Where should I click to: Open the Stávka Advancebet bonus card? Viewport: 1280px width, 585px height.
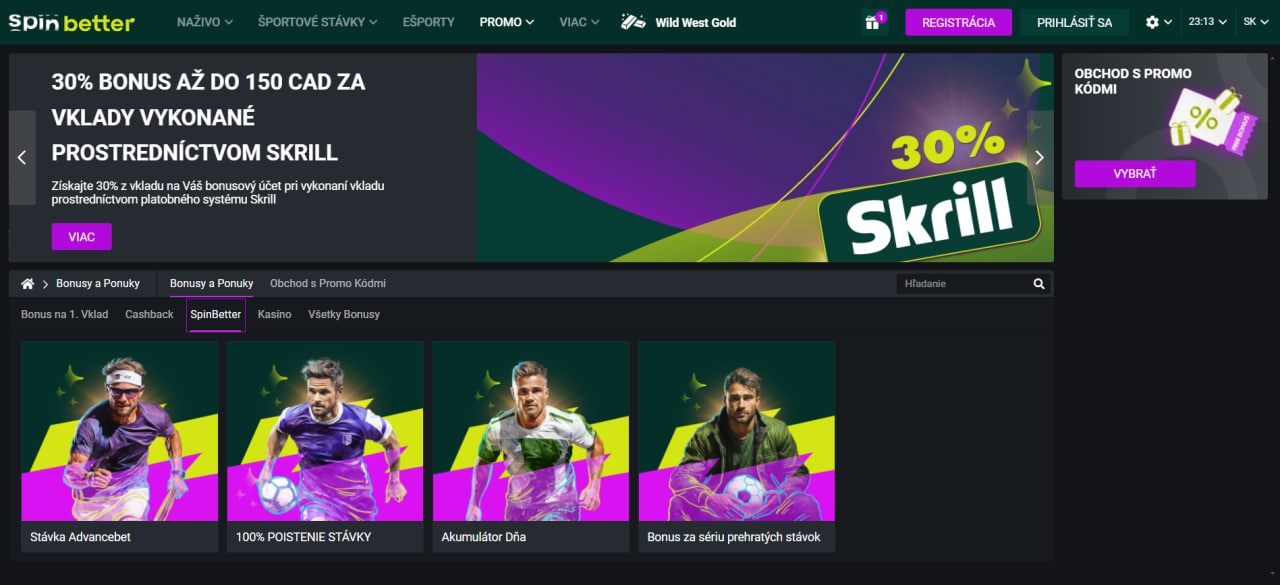tap(120, 447)
